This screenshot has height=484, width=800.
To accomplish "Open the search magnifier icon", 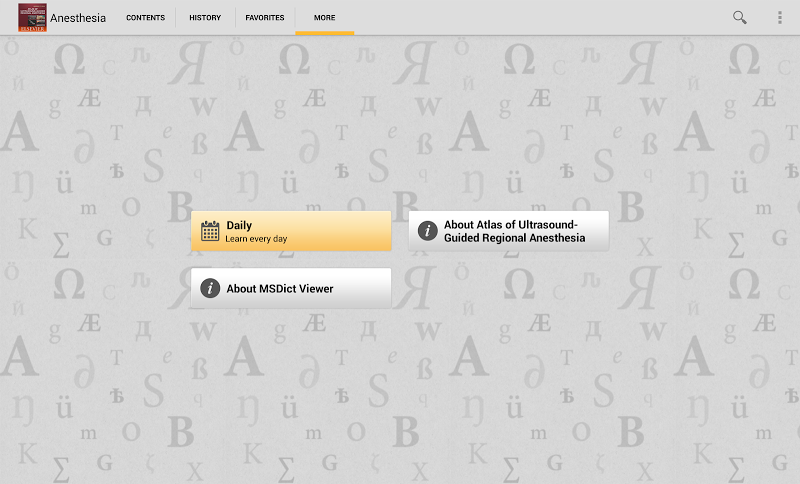I will click(x=740, y=17).
